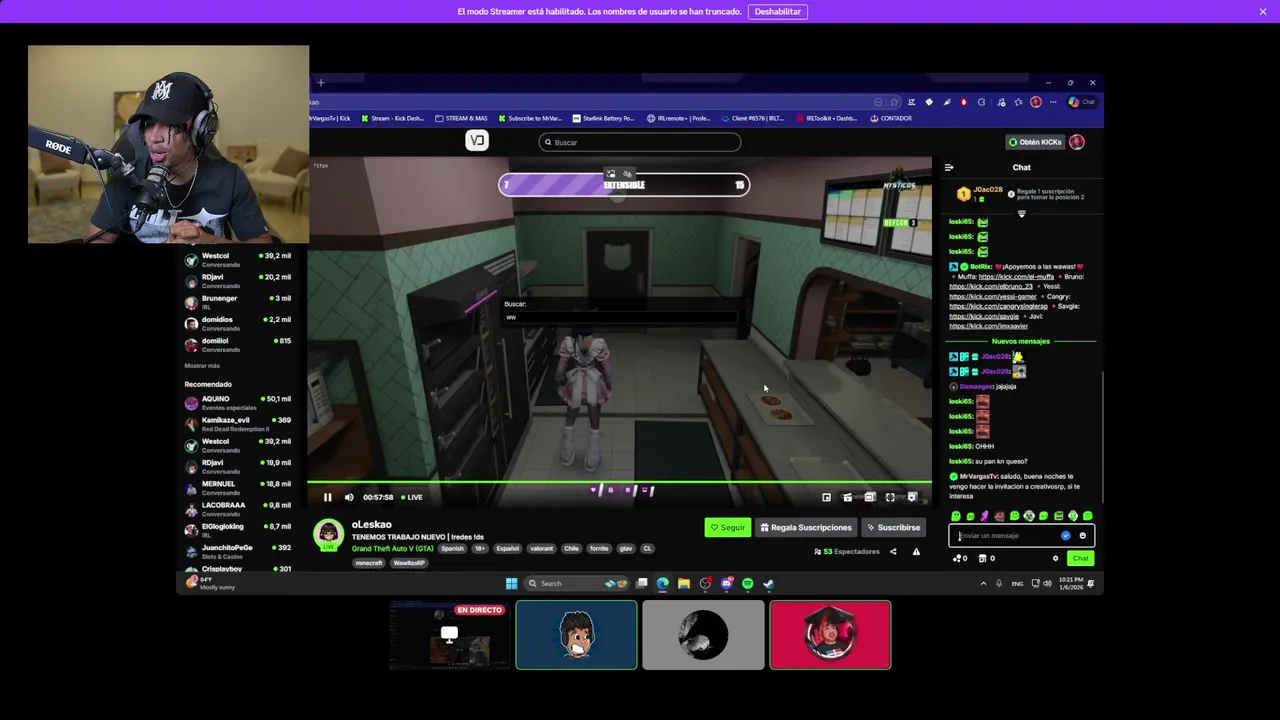
Task: Click the Deshabilitar button in streamer banner
Action: coord(777,12)
